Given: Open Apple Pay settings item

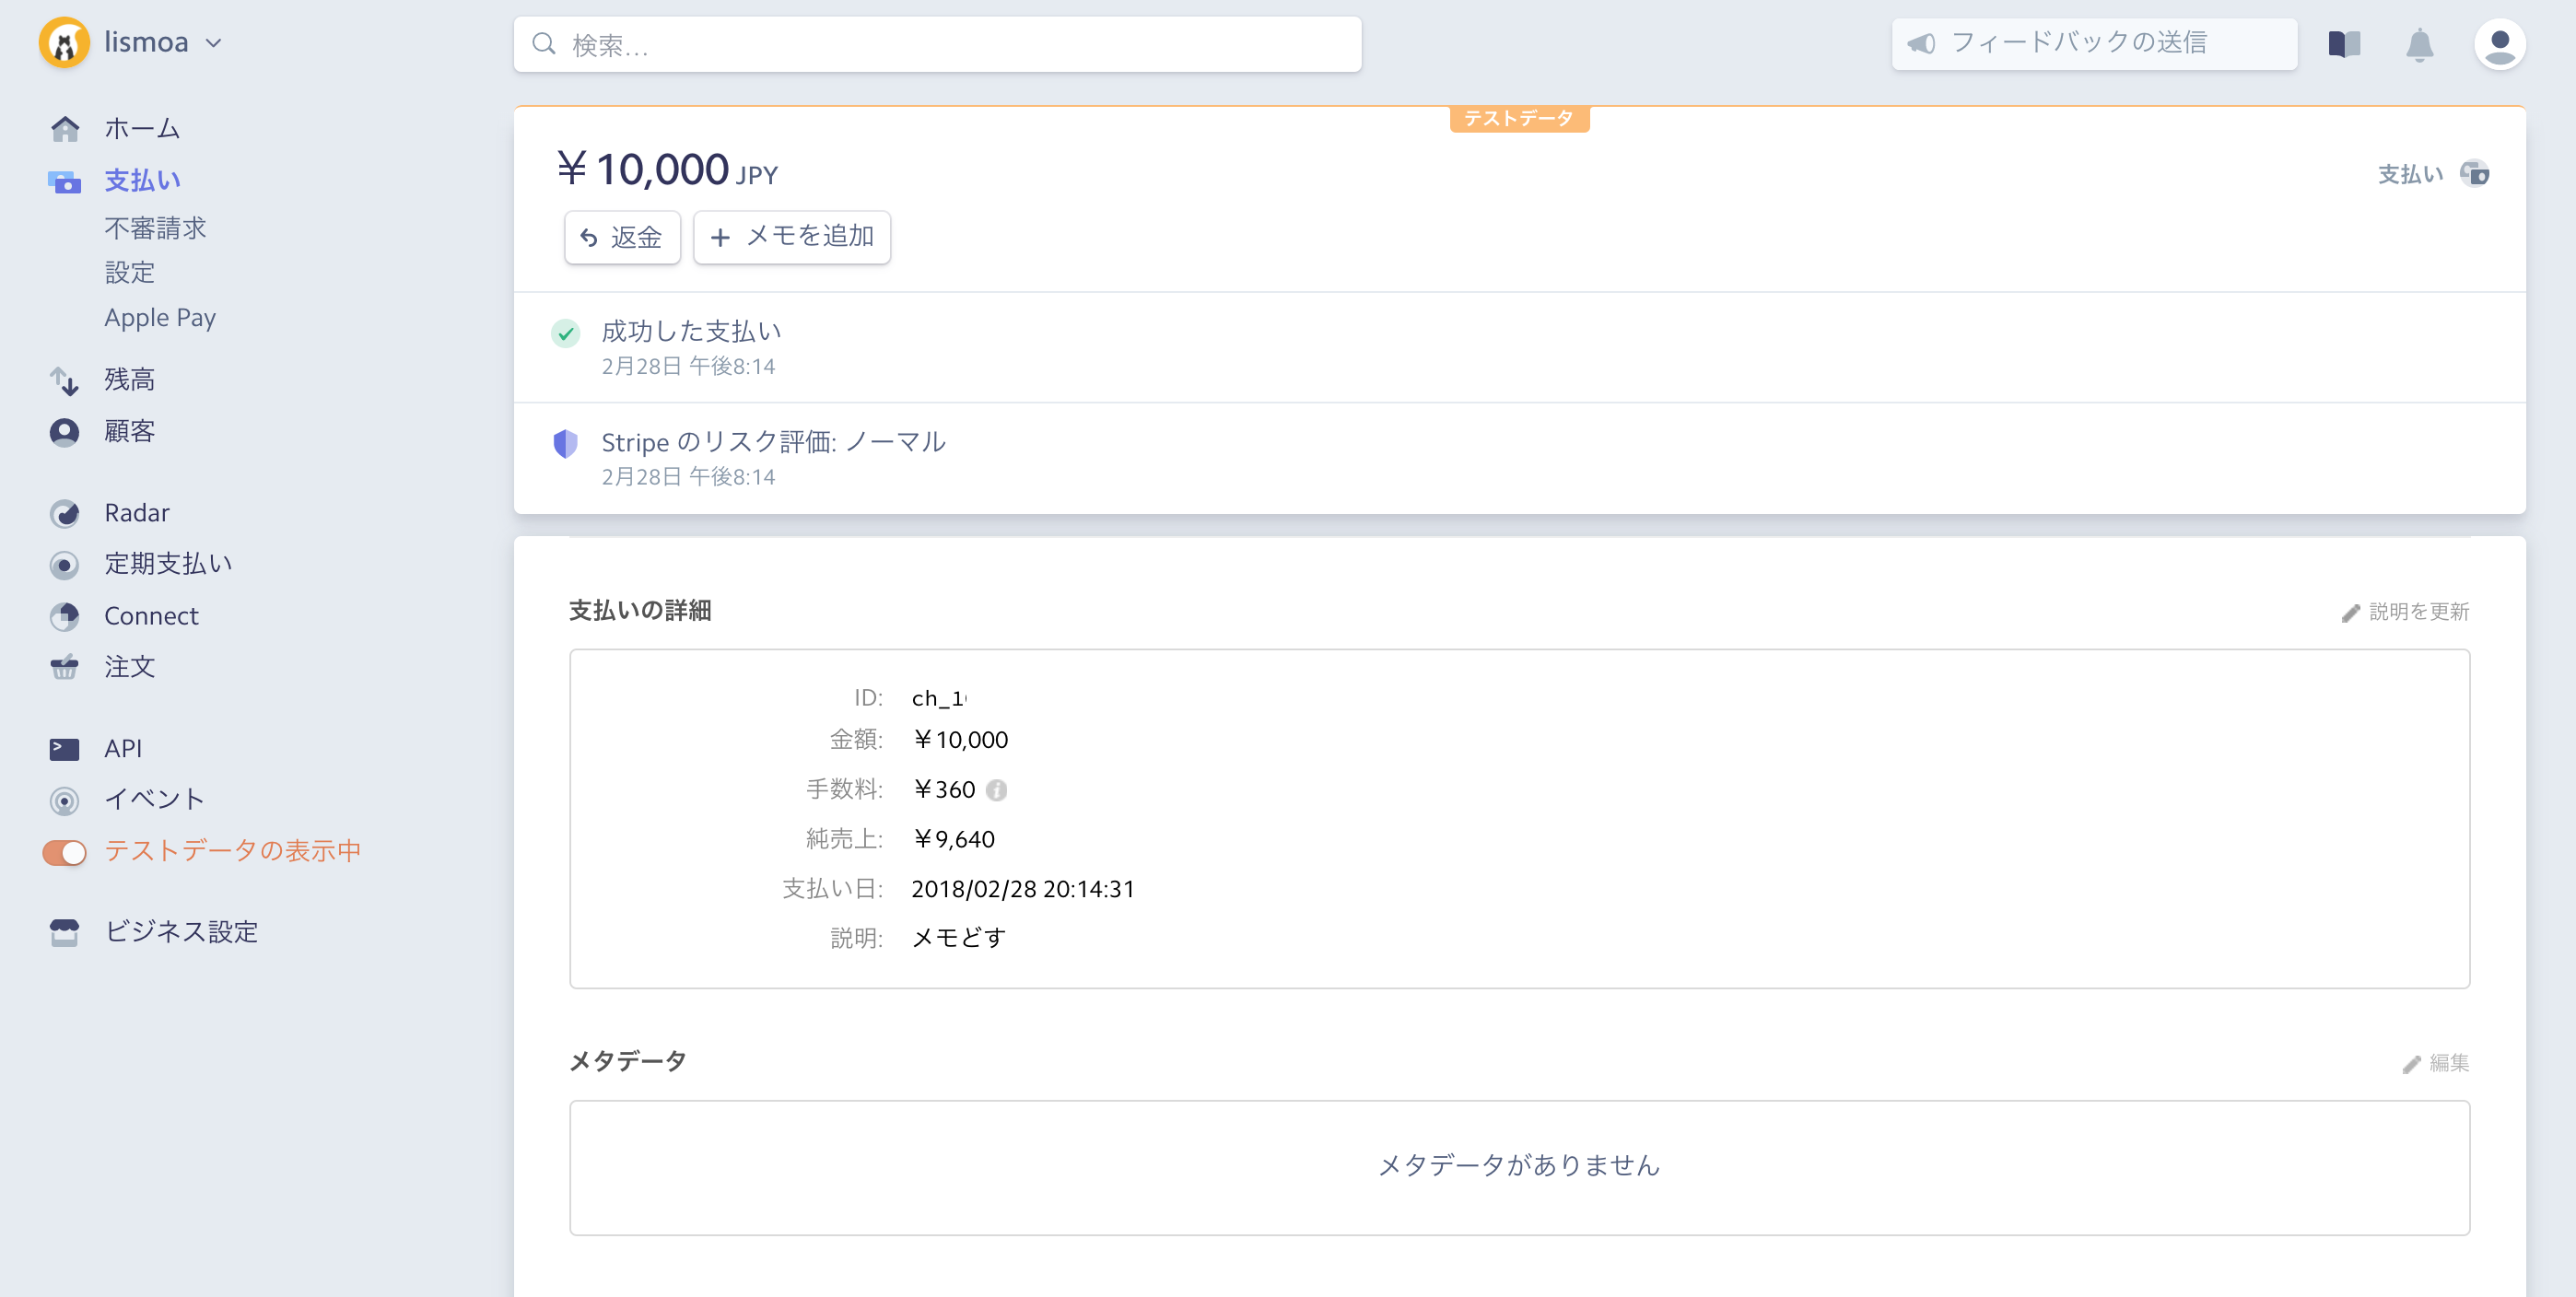Looking at the screenshot, I should tap(160, 318).
